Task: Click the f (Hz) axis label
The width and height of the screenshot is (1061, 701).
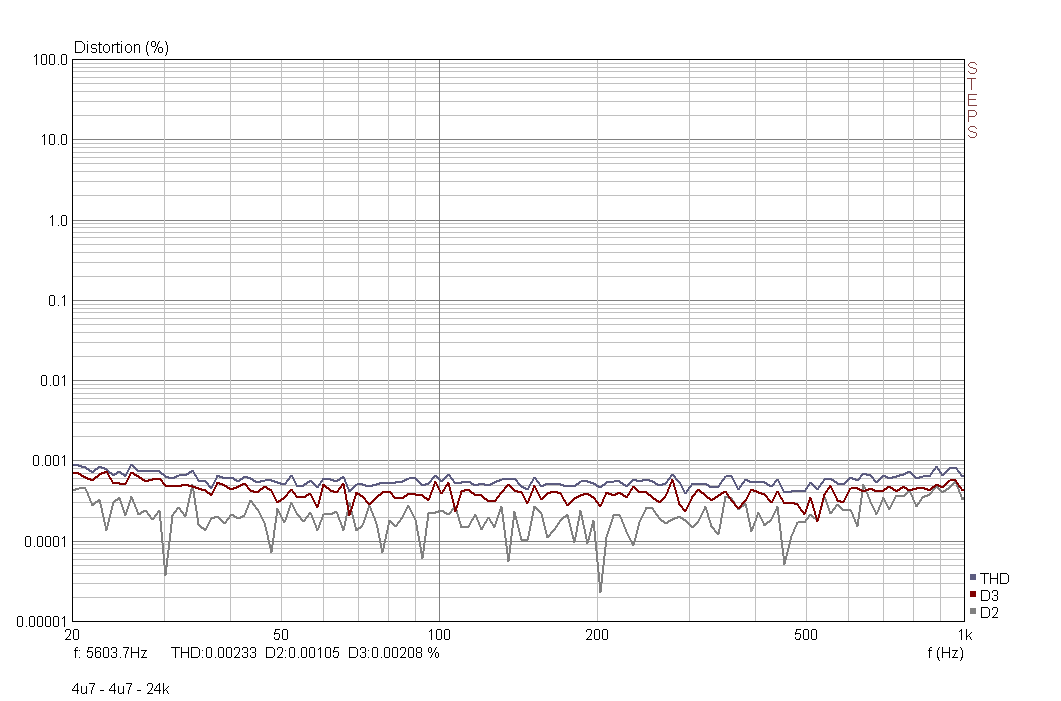Action: pyautogui.click(x=945, y=653)
